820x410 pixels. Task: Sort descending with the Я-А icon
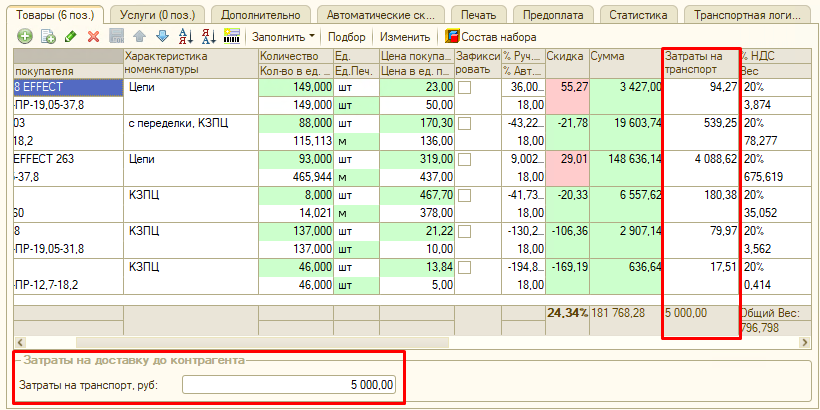[209, 37]
